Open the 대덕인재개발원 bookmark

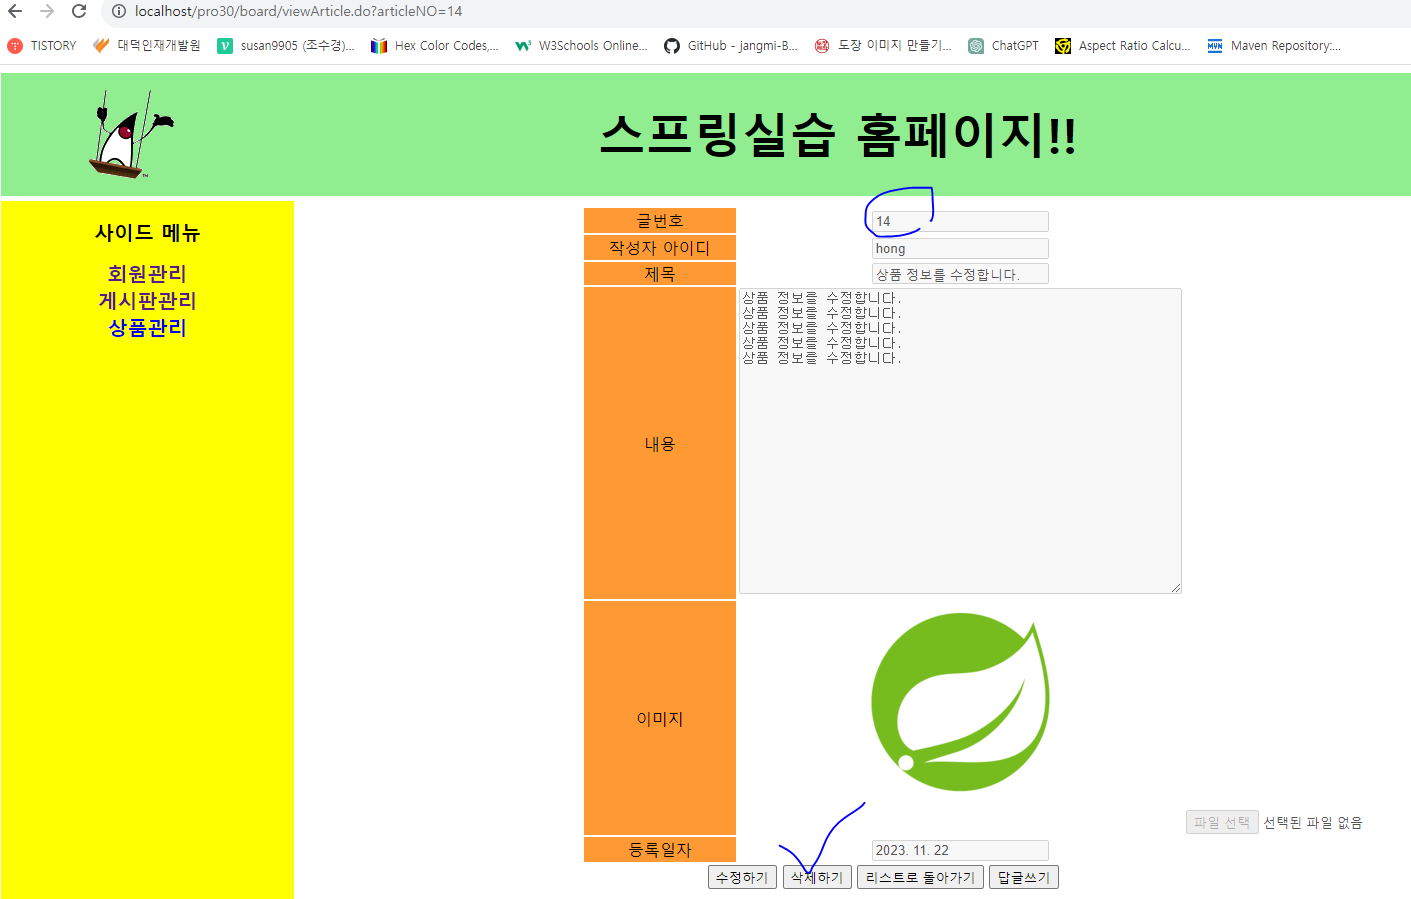tap(147, 46)
